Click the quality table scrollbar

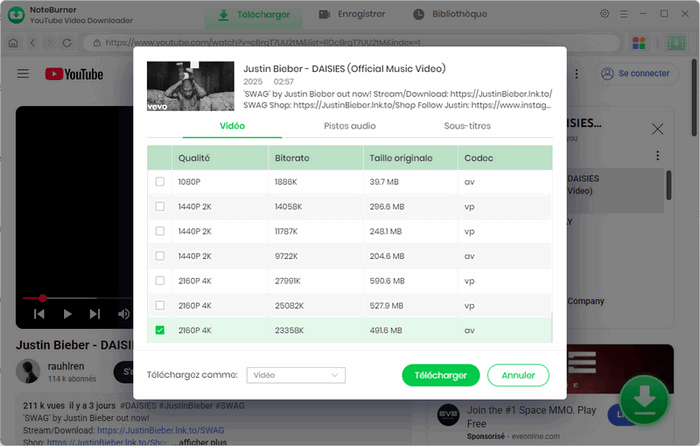552,327
